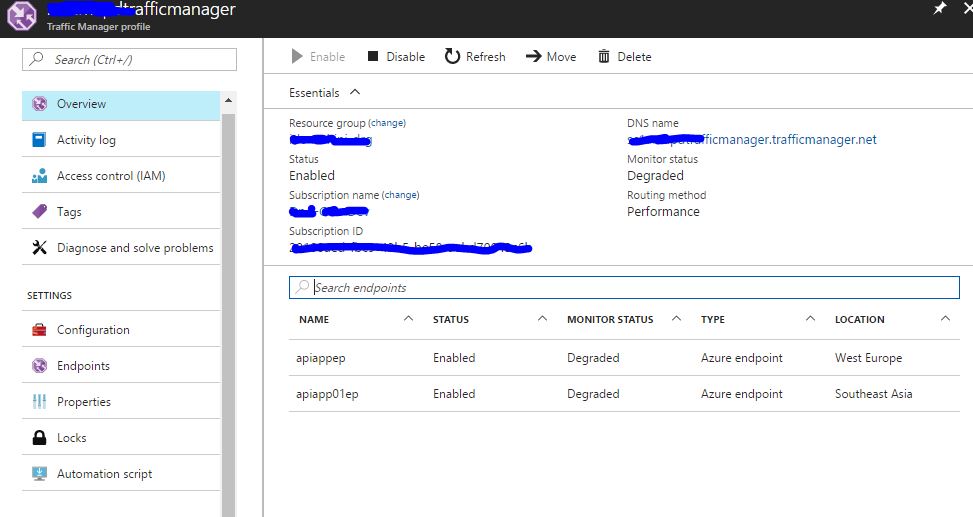This screenshot has width=973, height=517.
Task: Click the Refresh circular arrow icon
Action: [x=452, y=56]
